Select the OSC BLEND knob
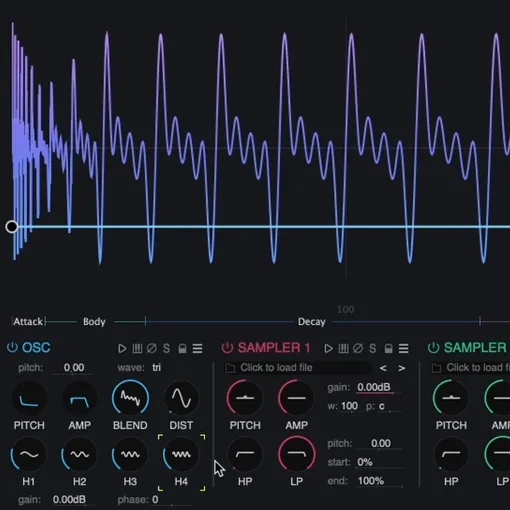Screen dimensions: 510x510 point(130,397)
